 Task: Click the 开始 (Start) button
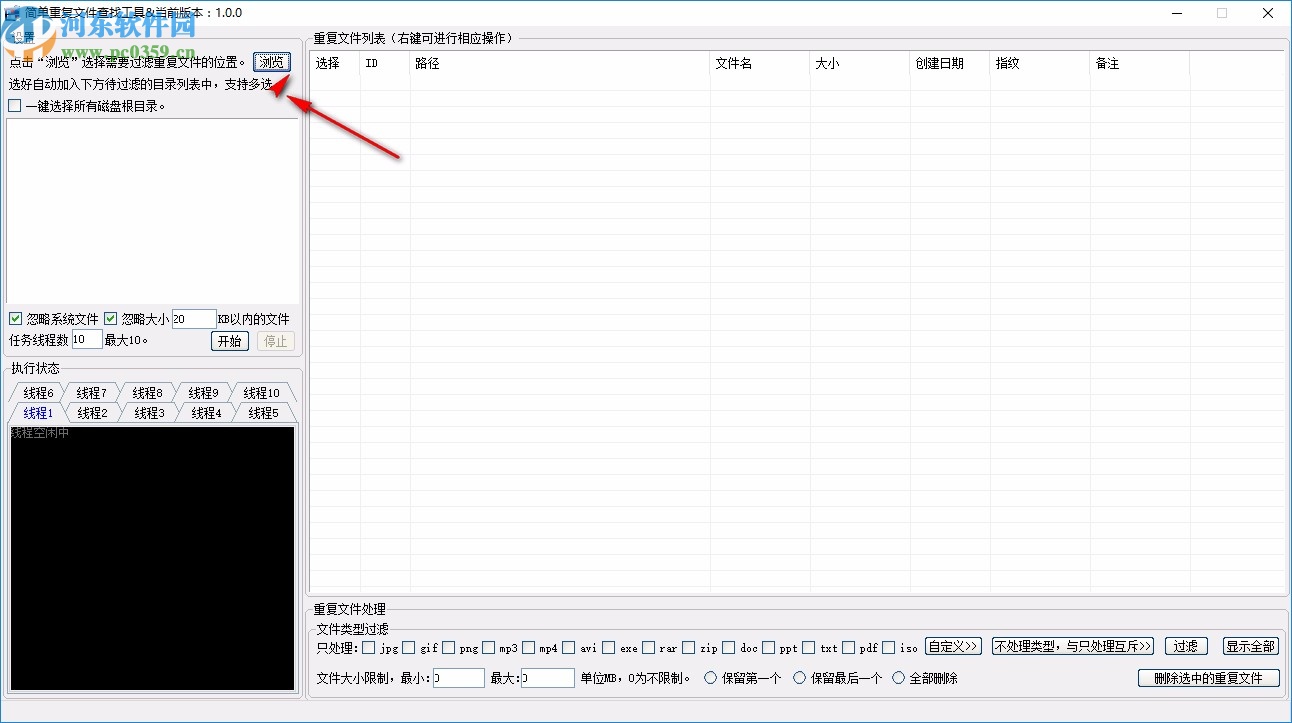point(230,340)
